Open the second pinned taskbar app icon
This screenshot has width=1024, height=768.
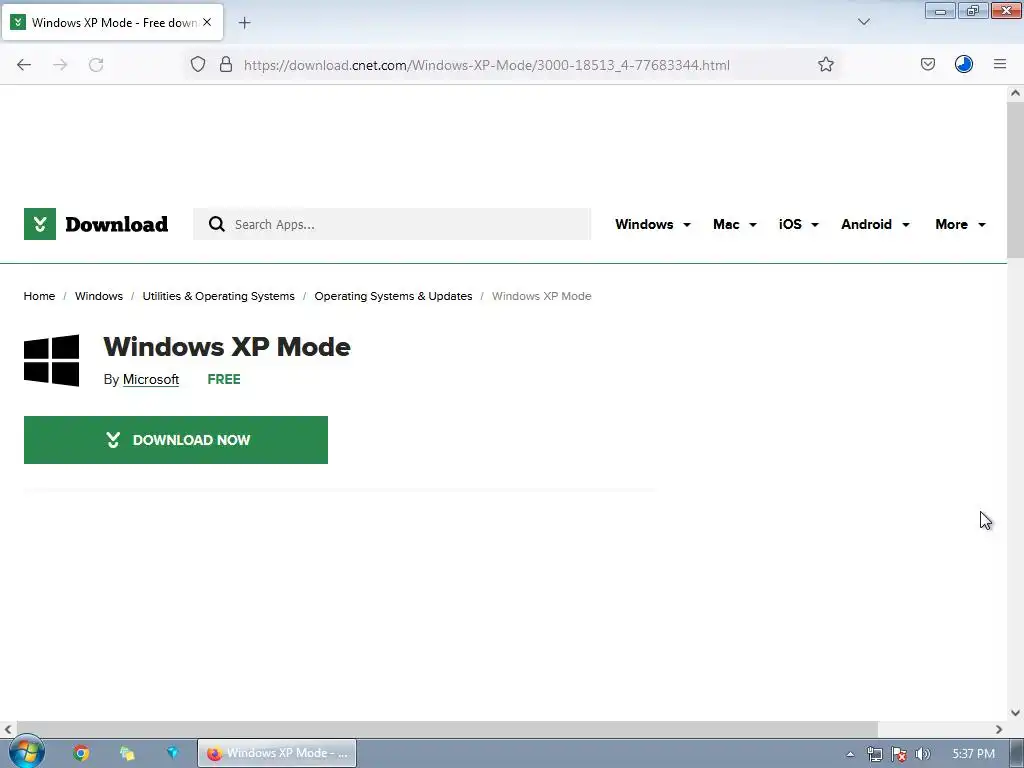coord(127,753)
